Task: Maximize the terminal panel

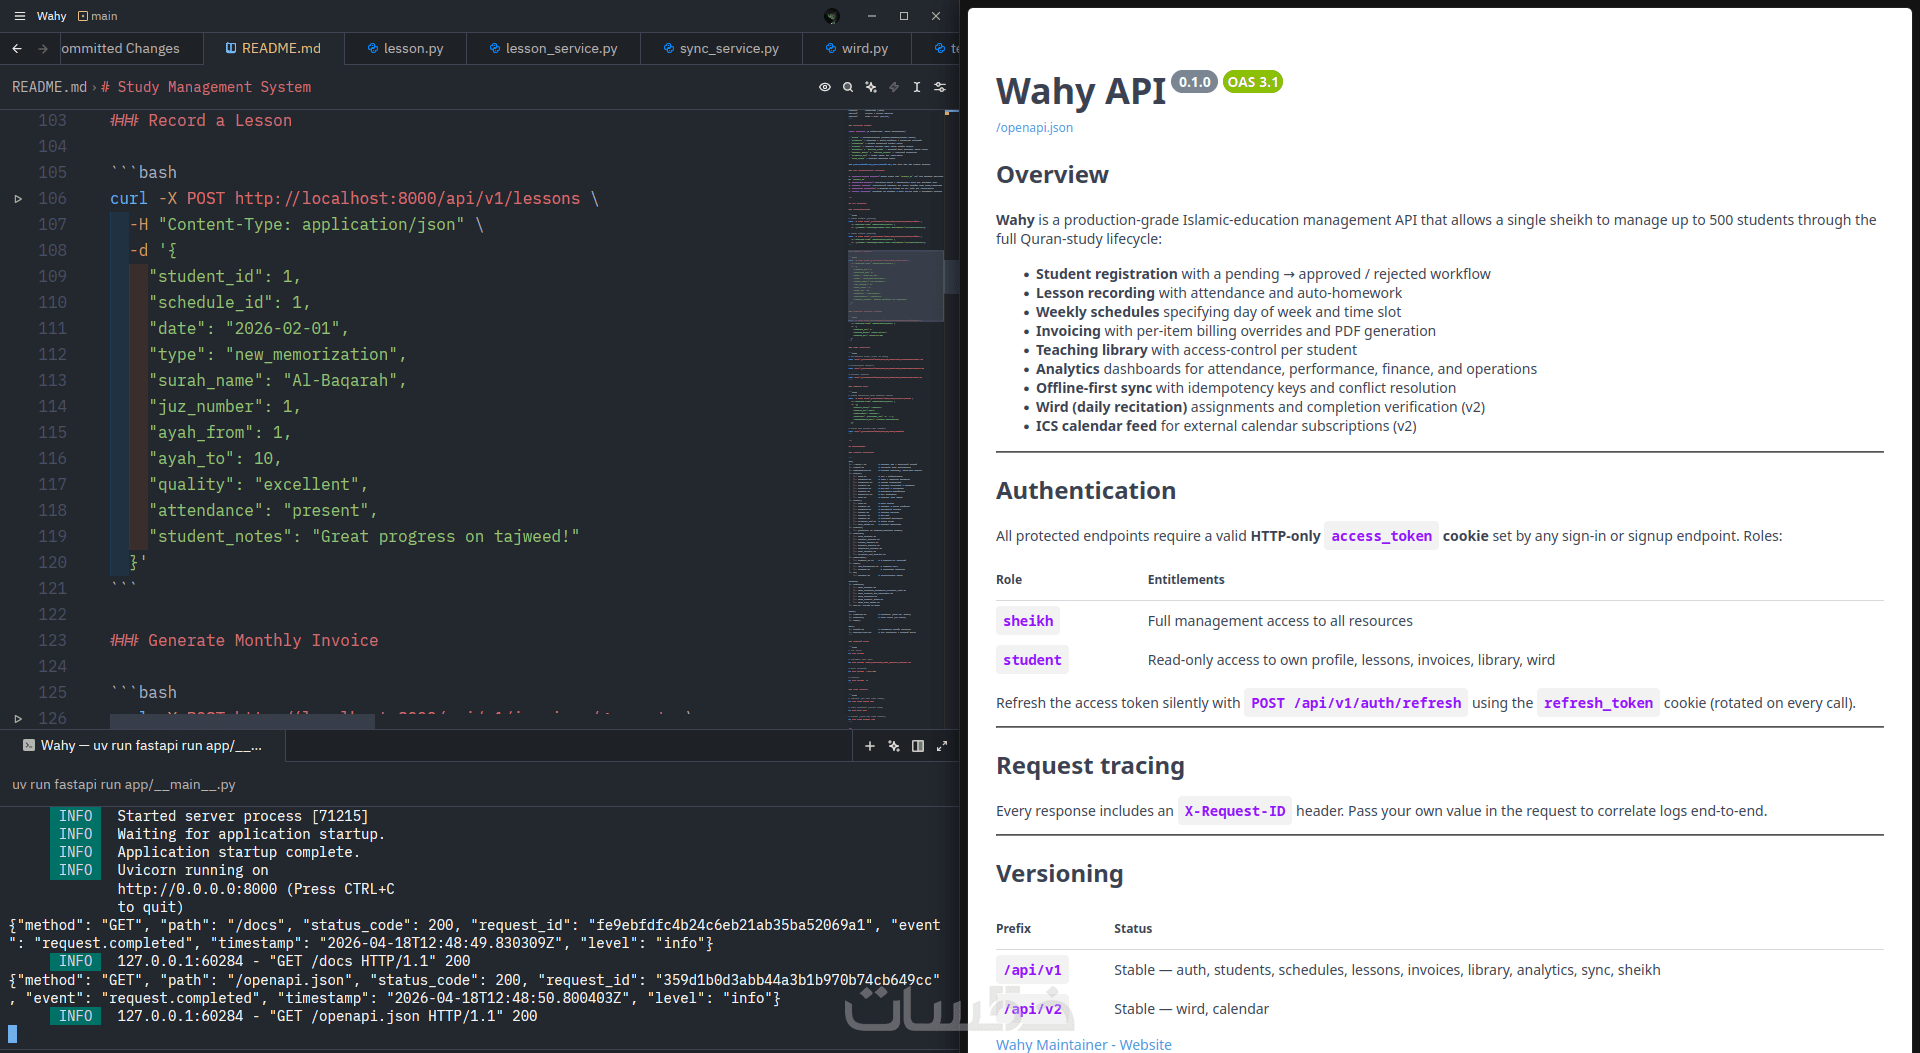Action: (942, 746)
